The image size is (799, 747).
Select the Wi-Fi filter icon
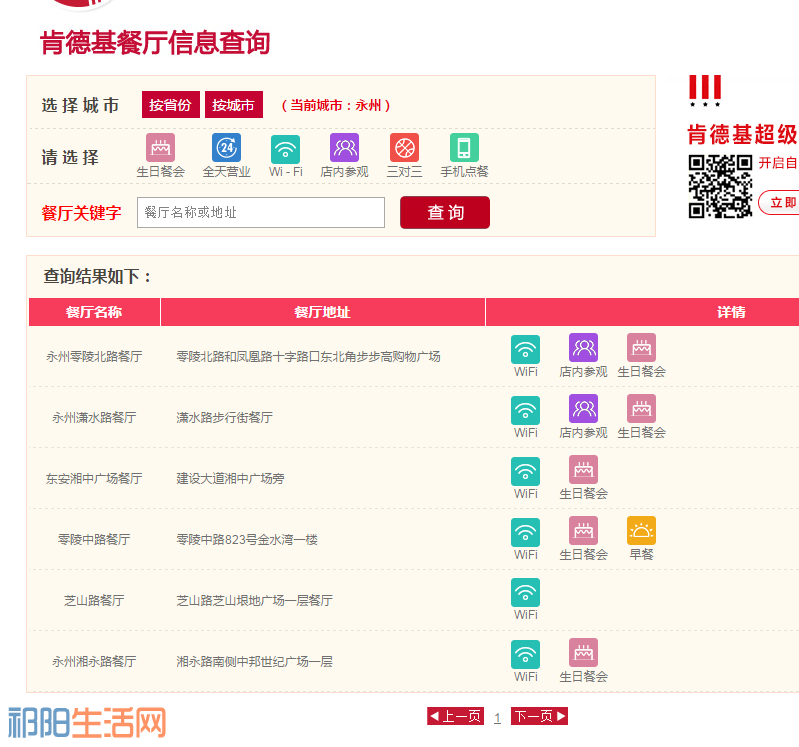[285, 149]
